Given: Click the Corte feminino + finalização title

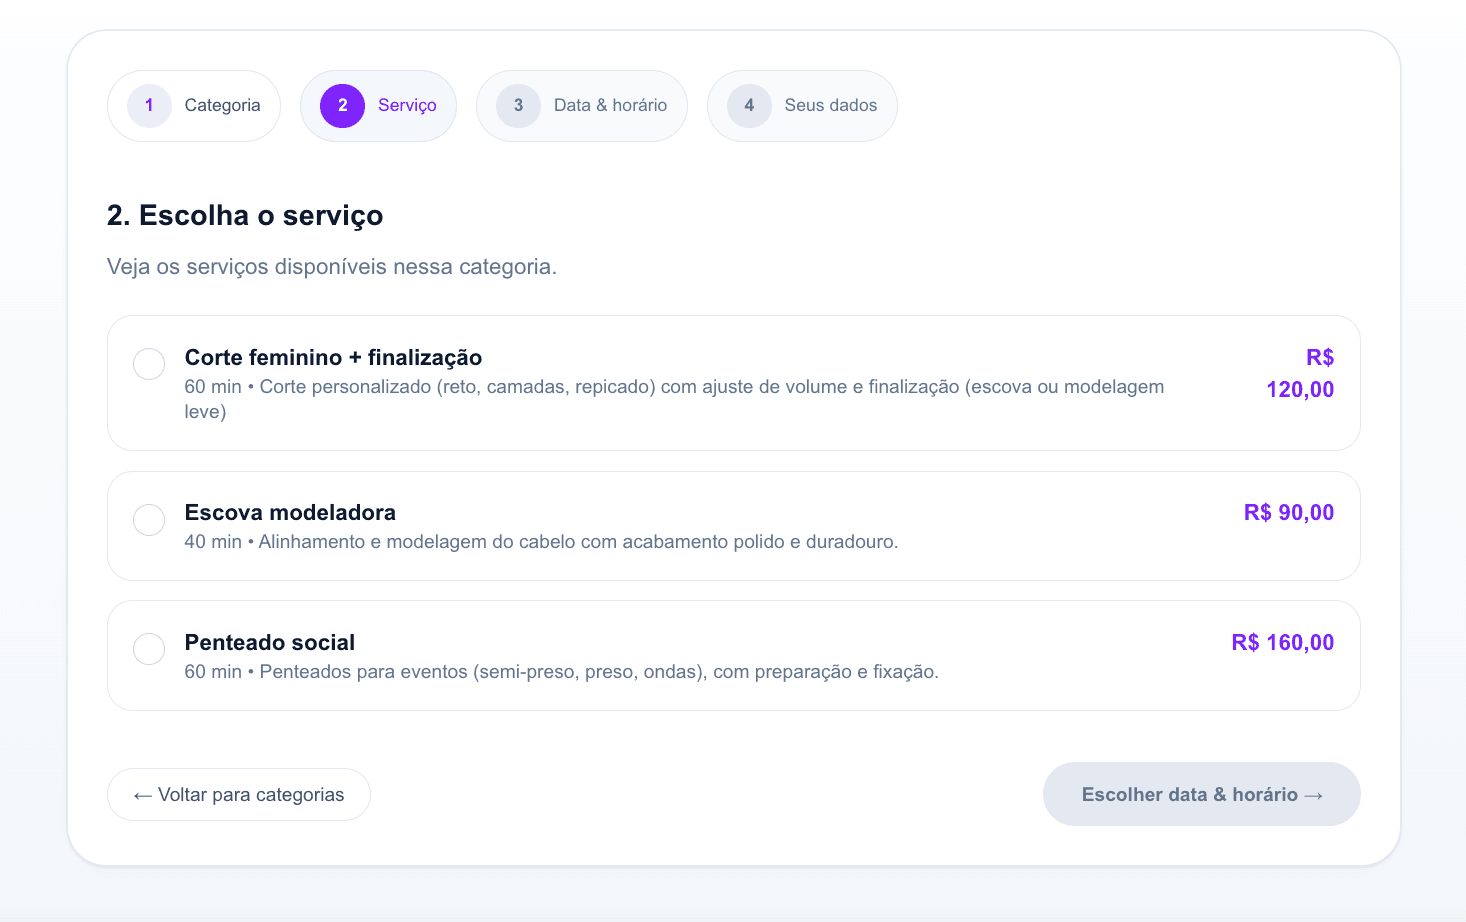Looking at the screenshot, I should (333, 357).
